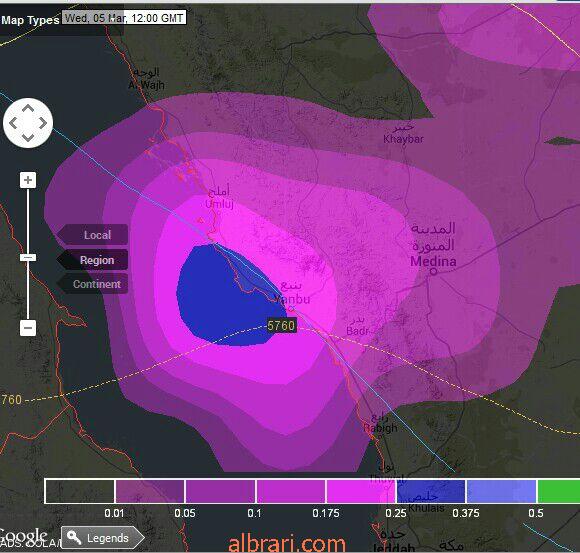This screenshot has height=553, width=580.
Task: Click the 0.1 legend color swatch
Action: pyautogui.click(x=291, y=491)
